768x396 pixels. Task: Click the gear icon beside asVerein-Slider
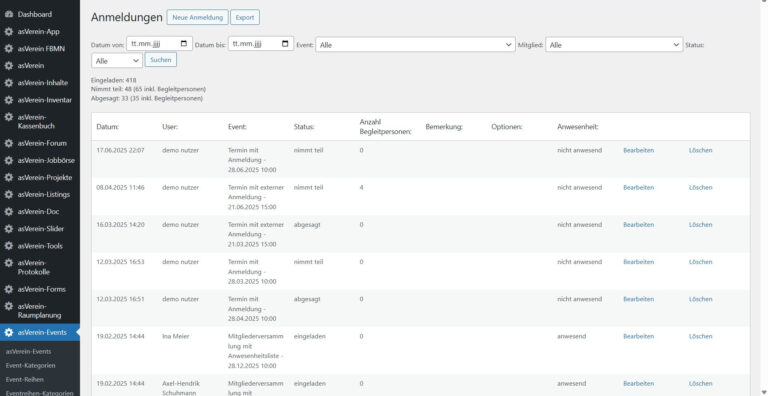click(x=8, y=229)
